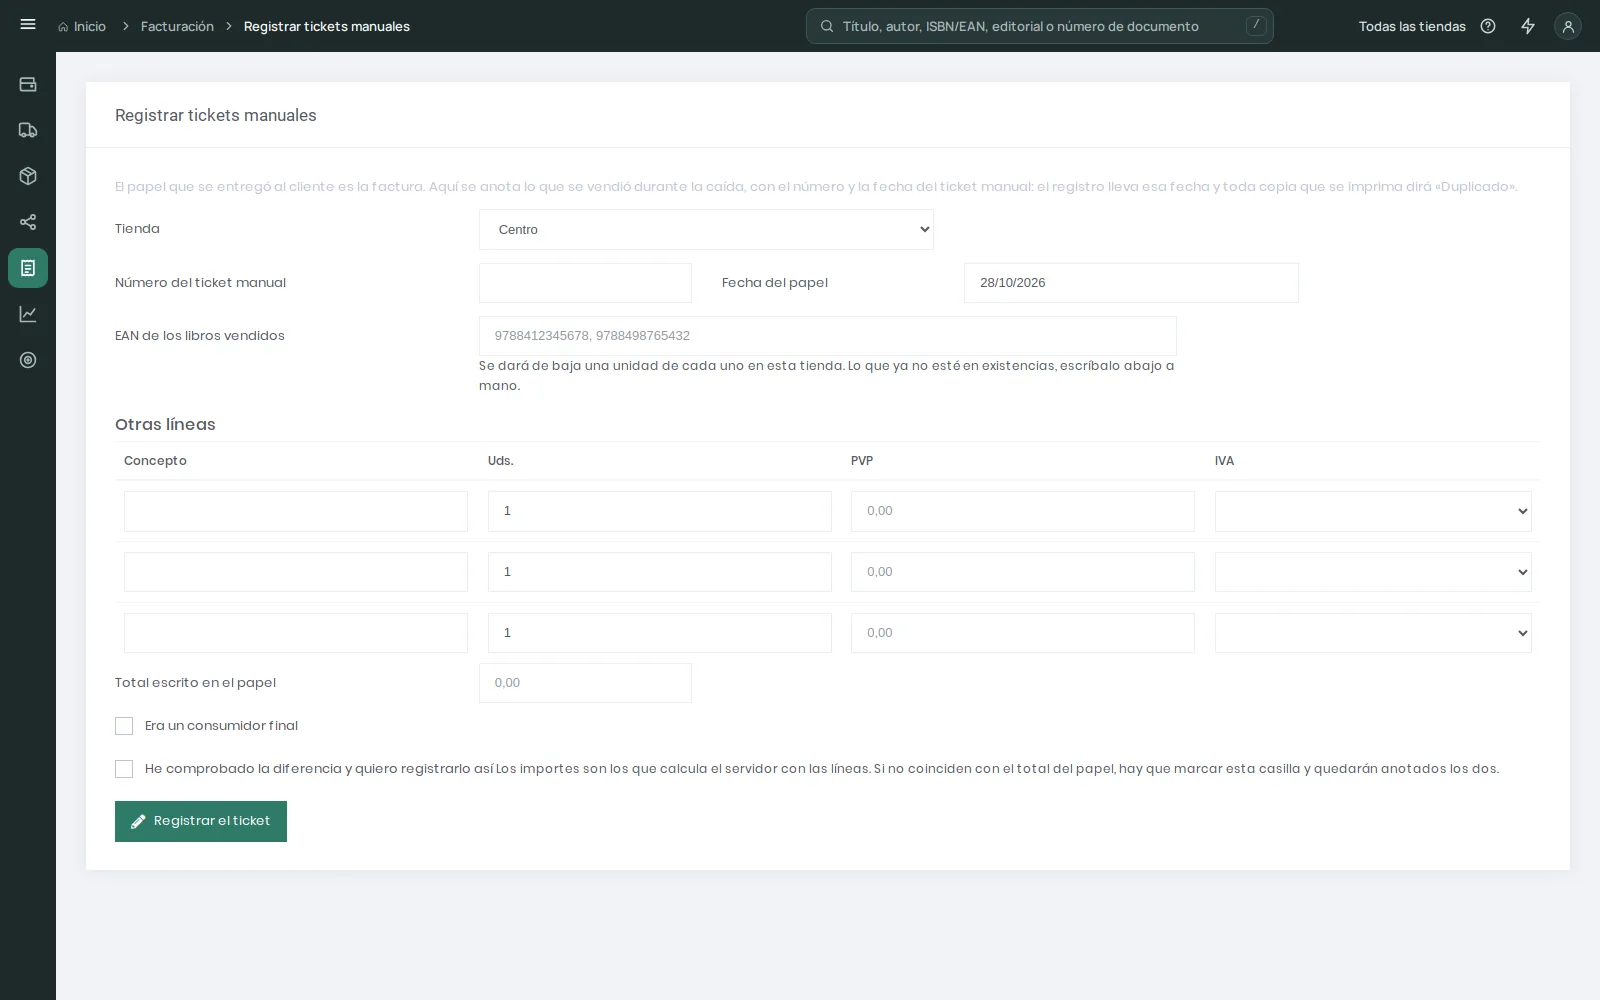
Task: Click 'Registrar tickets manuales' breadcrumb
Action: (327, 27)
